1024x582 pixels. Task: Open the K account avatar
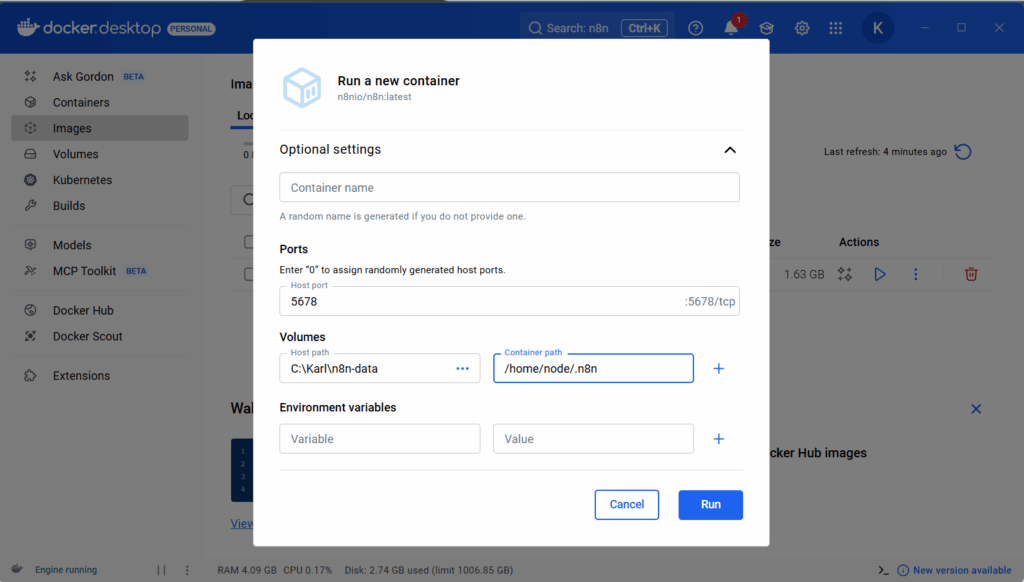pyautogui.click(x=878, y=28)
